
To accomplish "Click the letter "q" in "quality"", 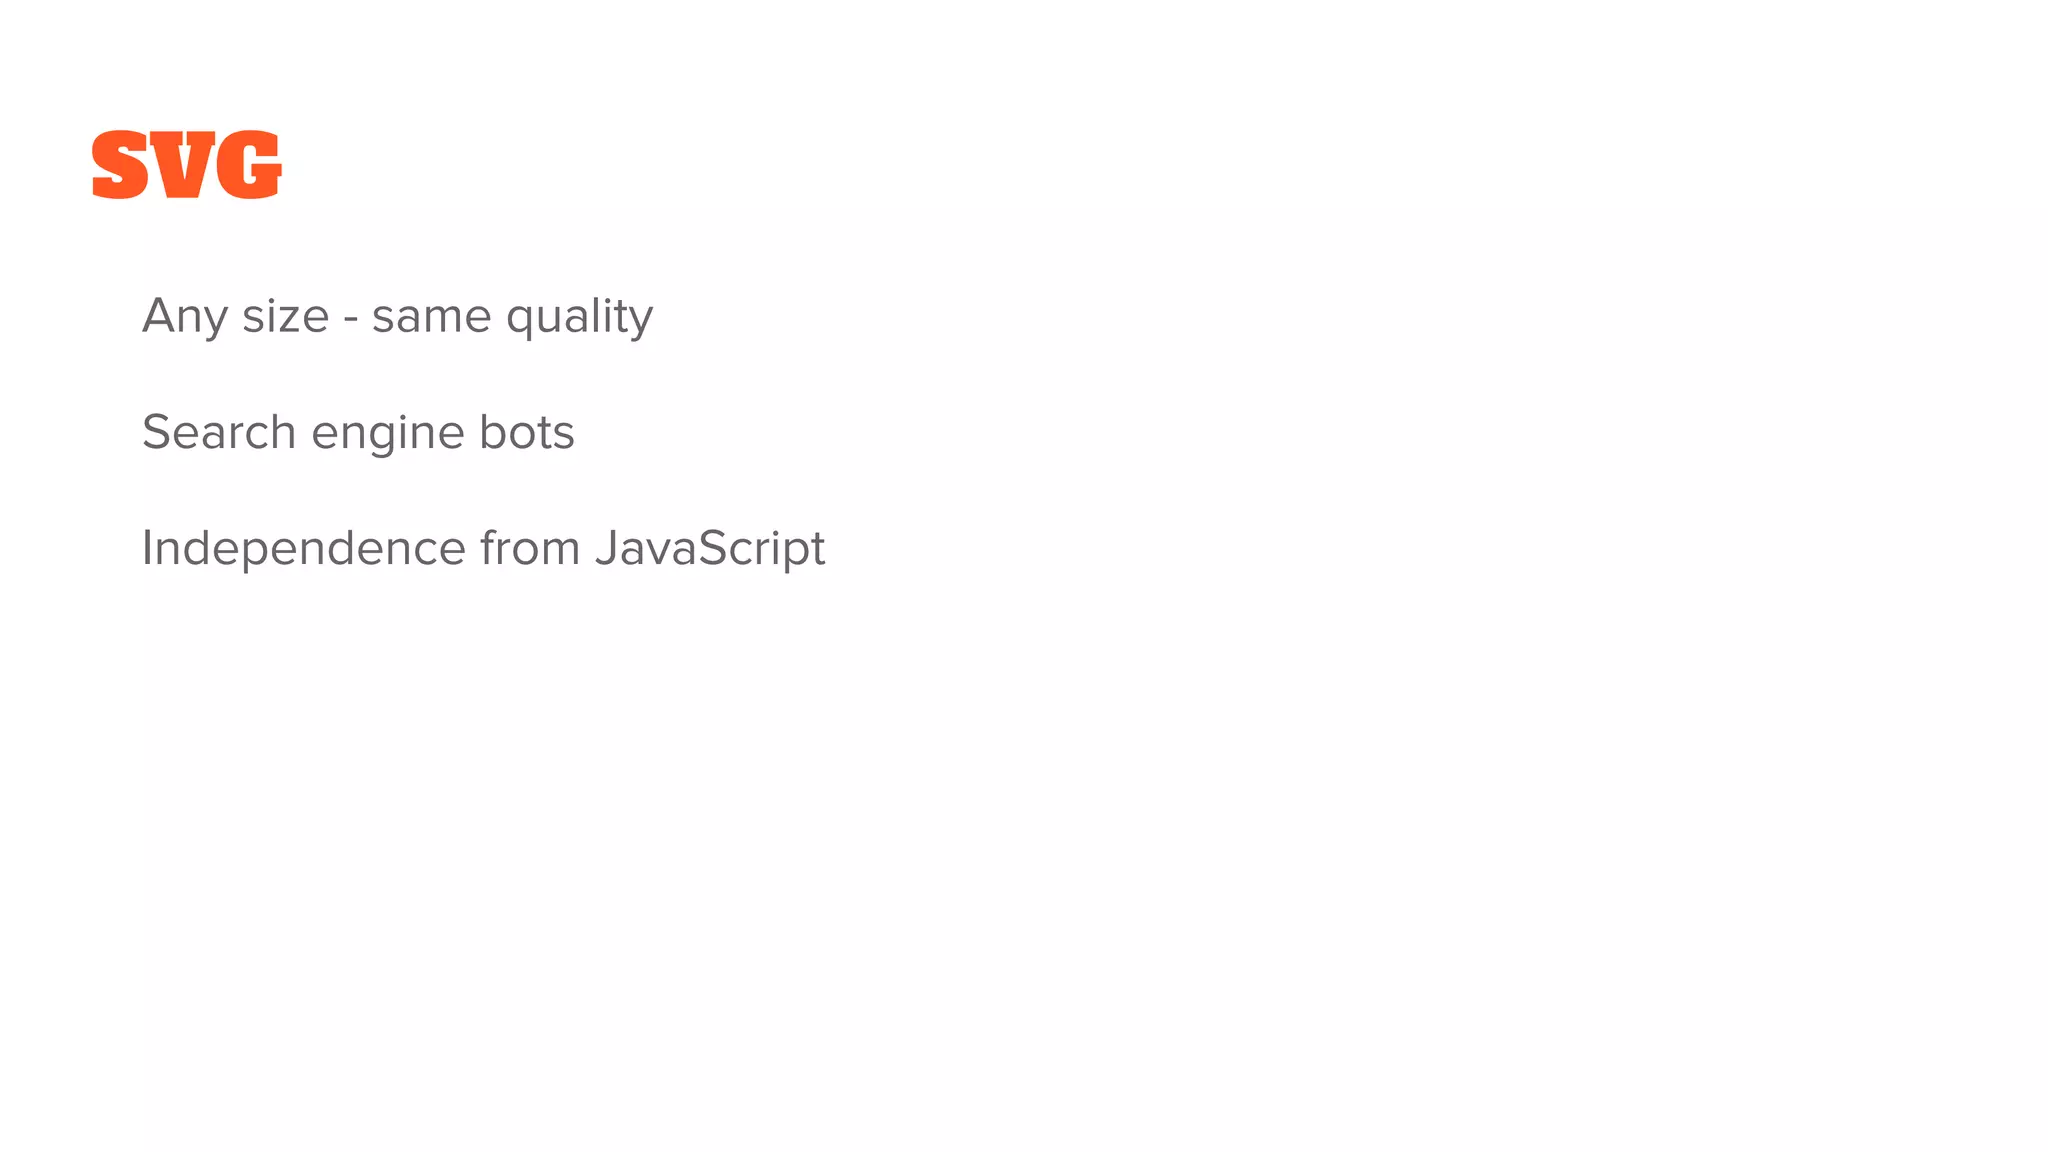I will pos(521,321).
